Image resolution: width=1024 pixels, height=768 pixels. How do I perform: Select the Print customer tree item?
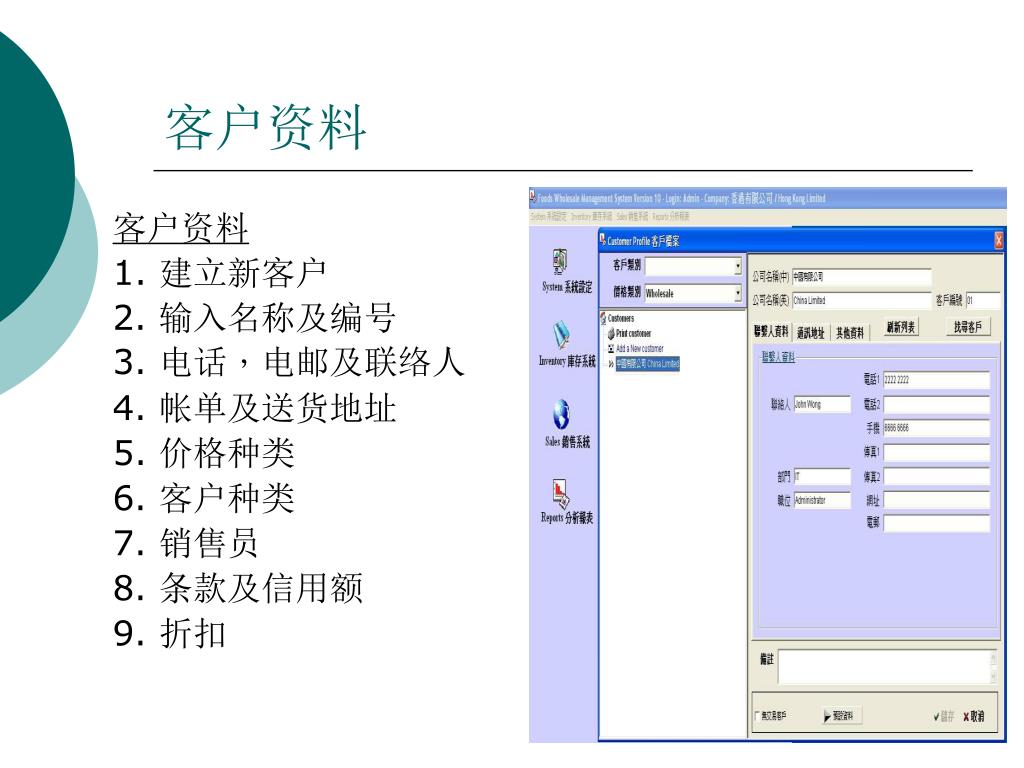(633, 334)
